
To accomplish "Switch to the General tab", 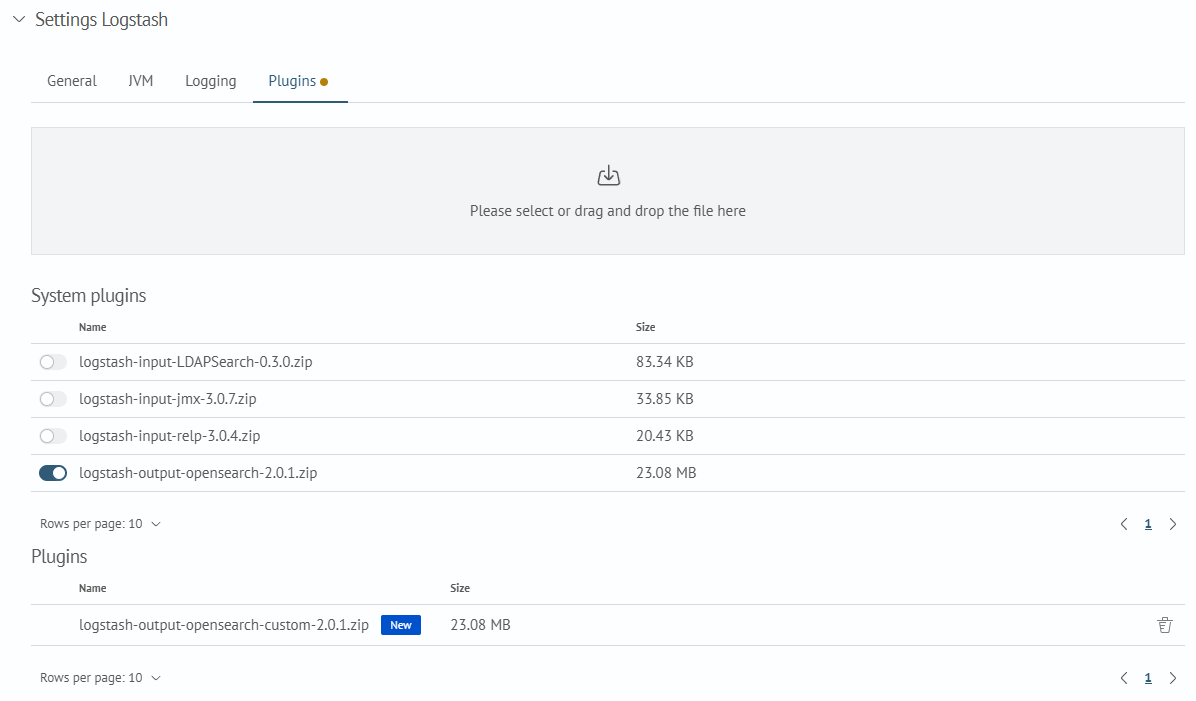I will click(x=72, y=81).
